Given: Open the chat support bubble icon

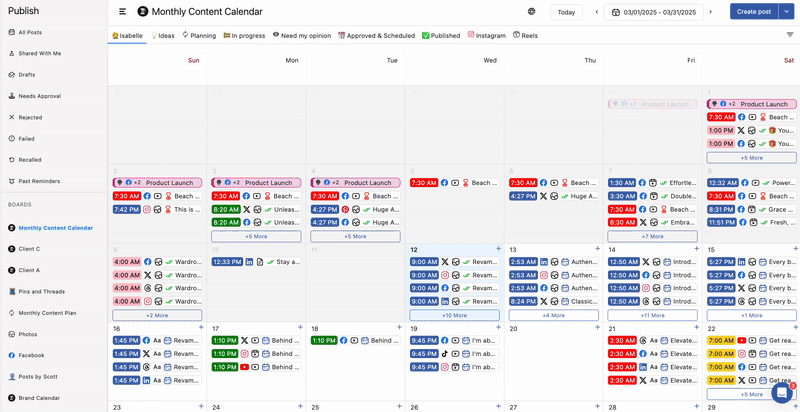Looking at the screenshot, I should pos(781,393).
